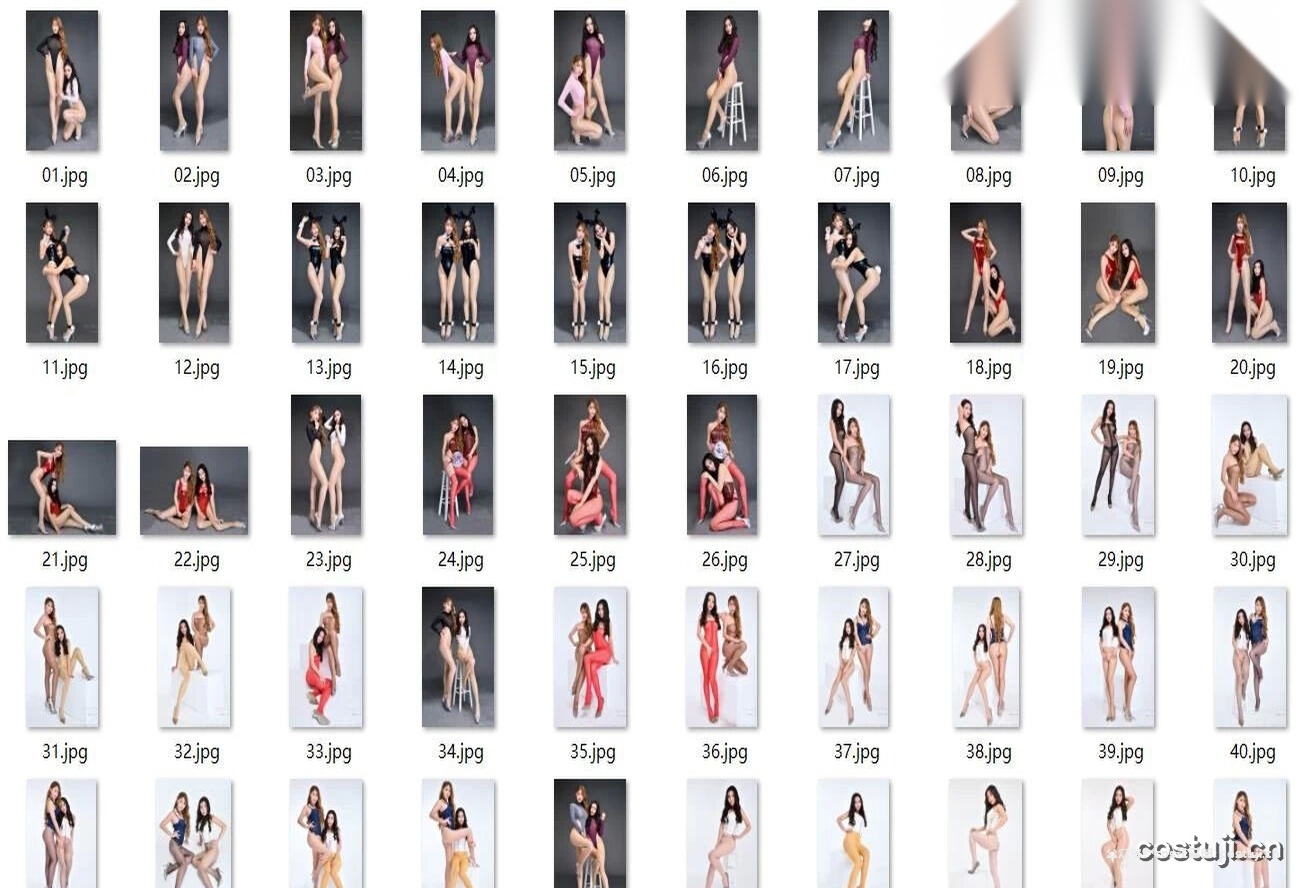Select the 14.jpg thumbnail
The width and height of the screenshot is (1306, 888).
(x=457, y=273)
